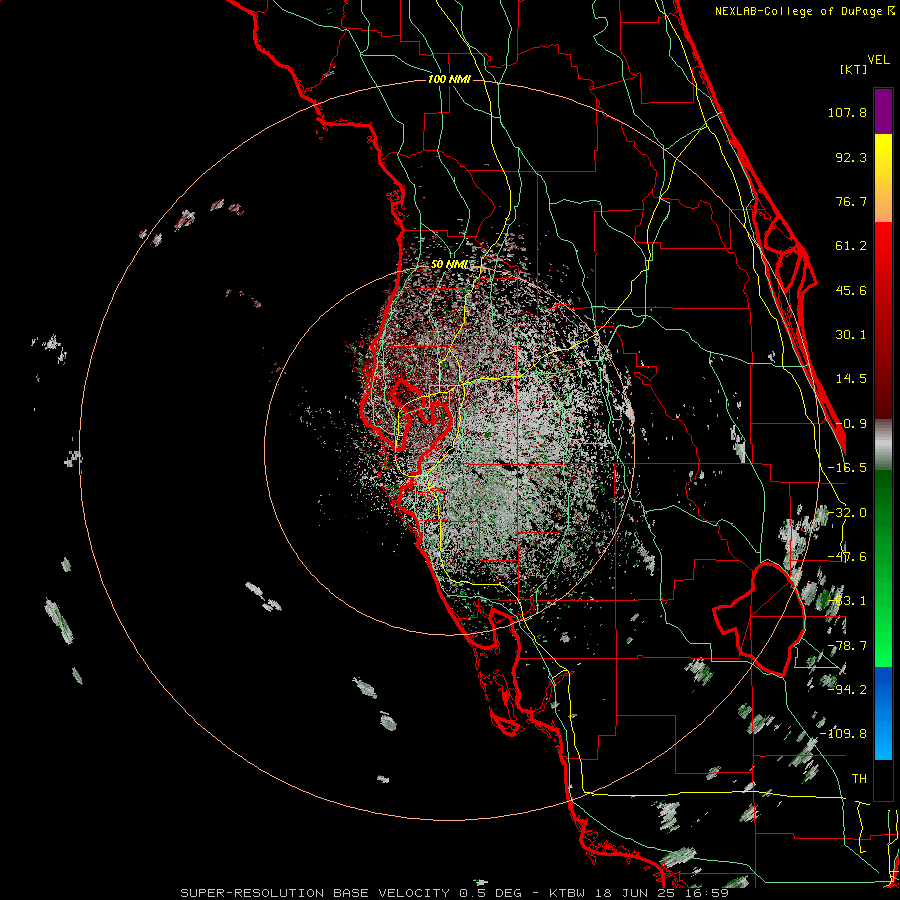Click the TH label on the legend
The width and height of the screenshot is (900, 900).
pos(859,779)
